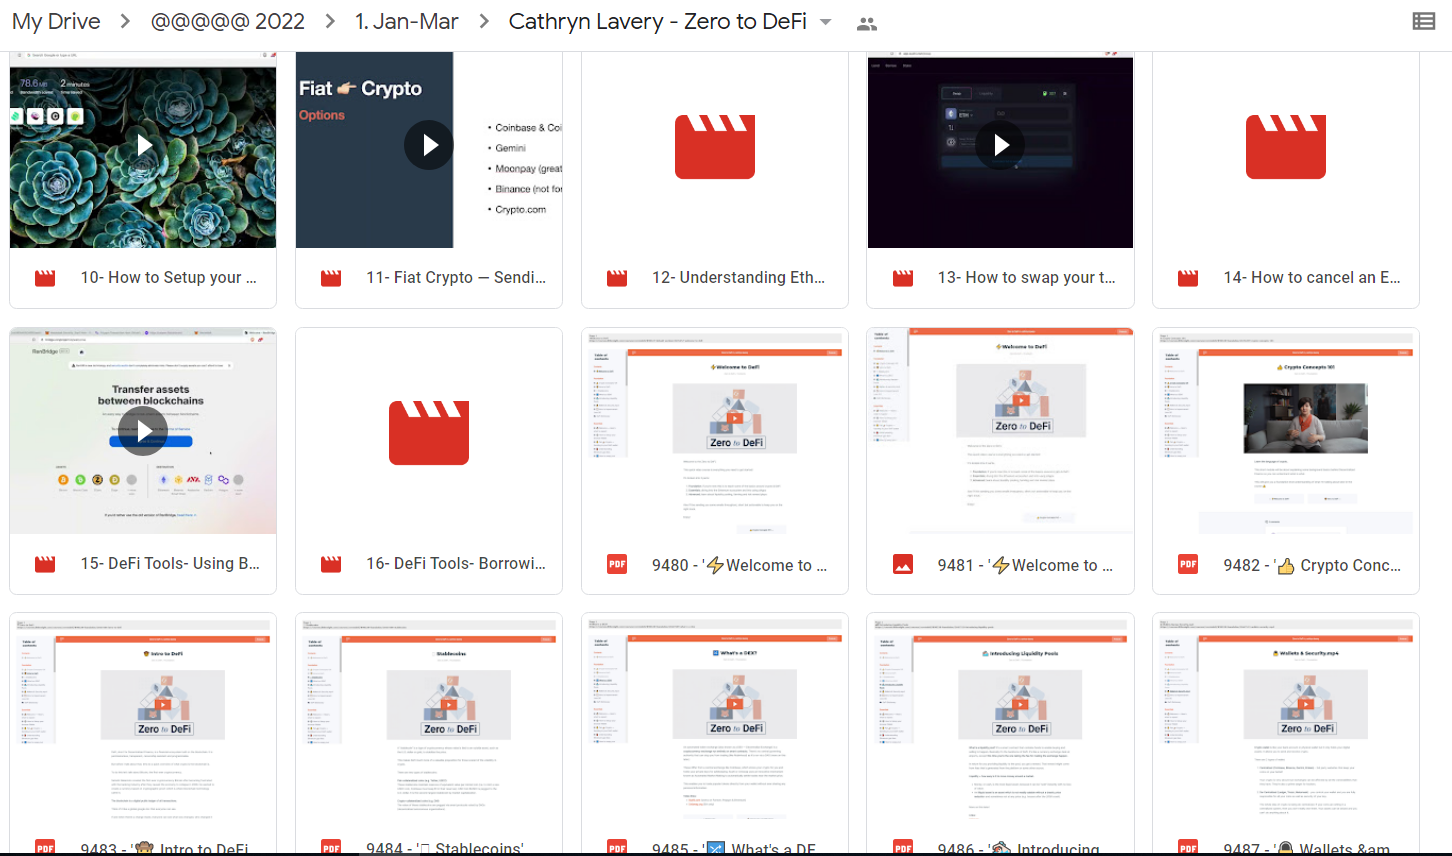The image size is (1452, 856).
Task: Click video file icon beside 12- Understanding Eth
Action: 617,278
